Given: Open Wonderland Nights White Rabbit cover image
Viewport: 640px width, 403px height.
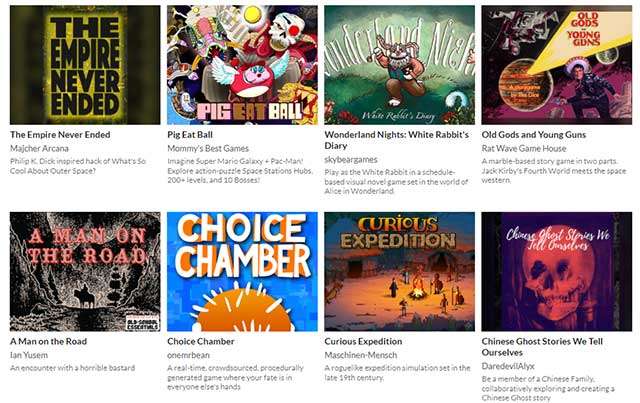Looking at the screenshot, I should click(x=400, y=65).
